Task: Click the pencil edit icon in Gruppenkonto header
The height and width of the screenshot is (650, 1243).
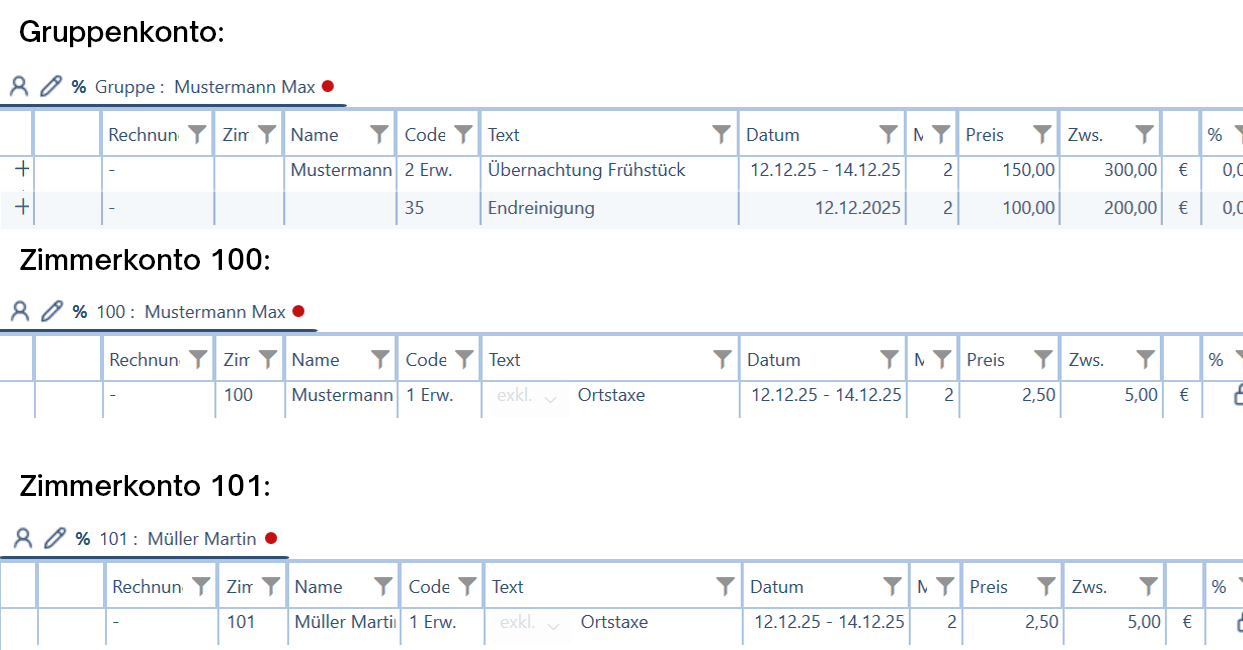Action: pyautogui.click(x=50, y=86)
